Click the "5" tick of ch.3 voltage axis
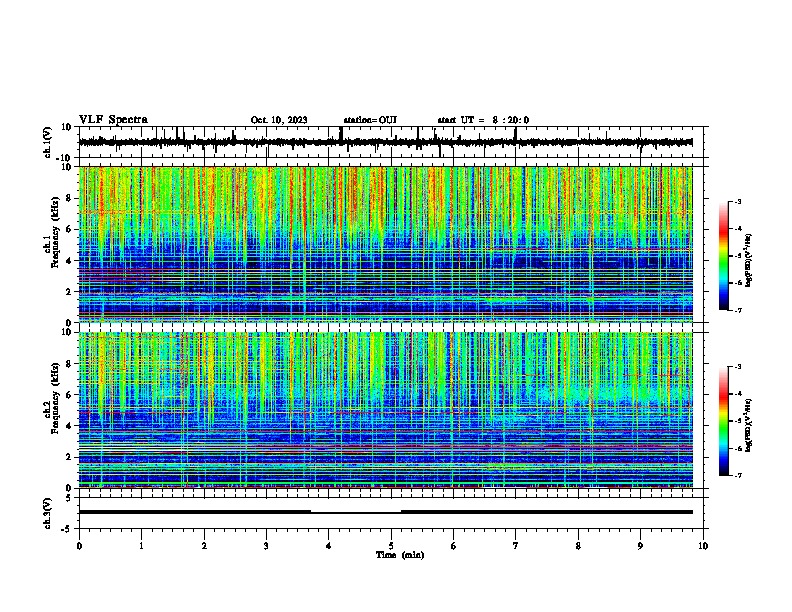This screenshot has width=792, height=612. [x=69, y=498]
